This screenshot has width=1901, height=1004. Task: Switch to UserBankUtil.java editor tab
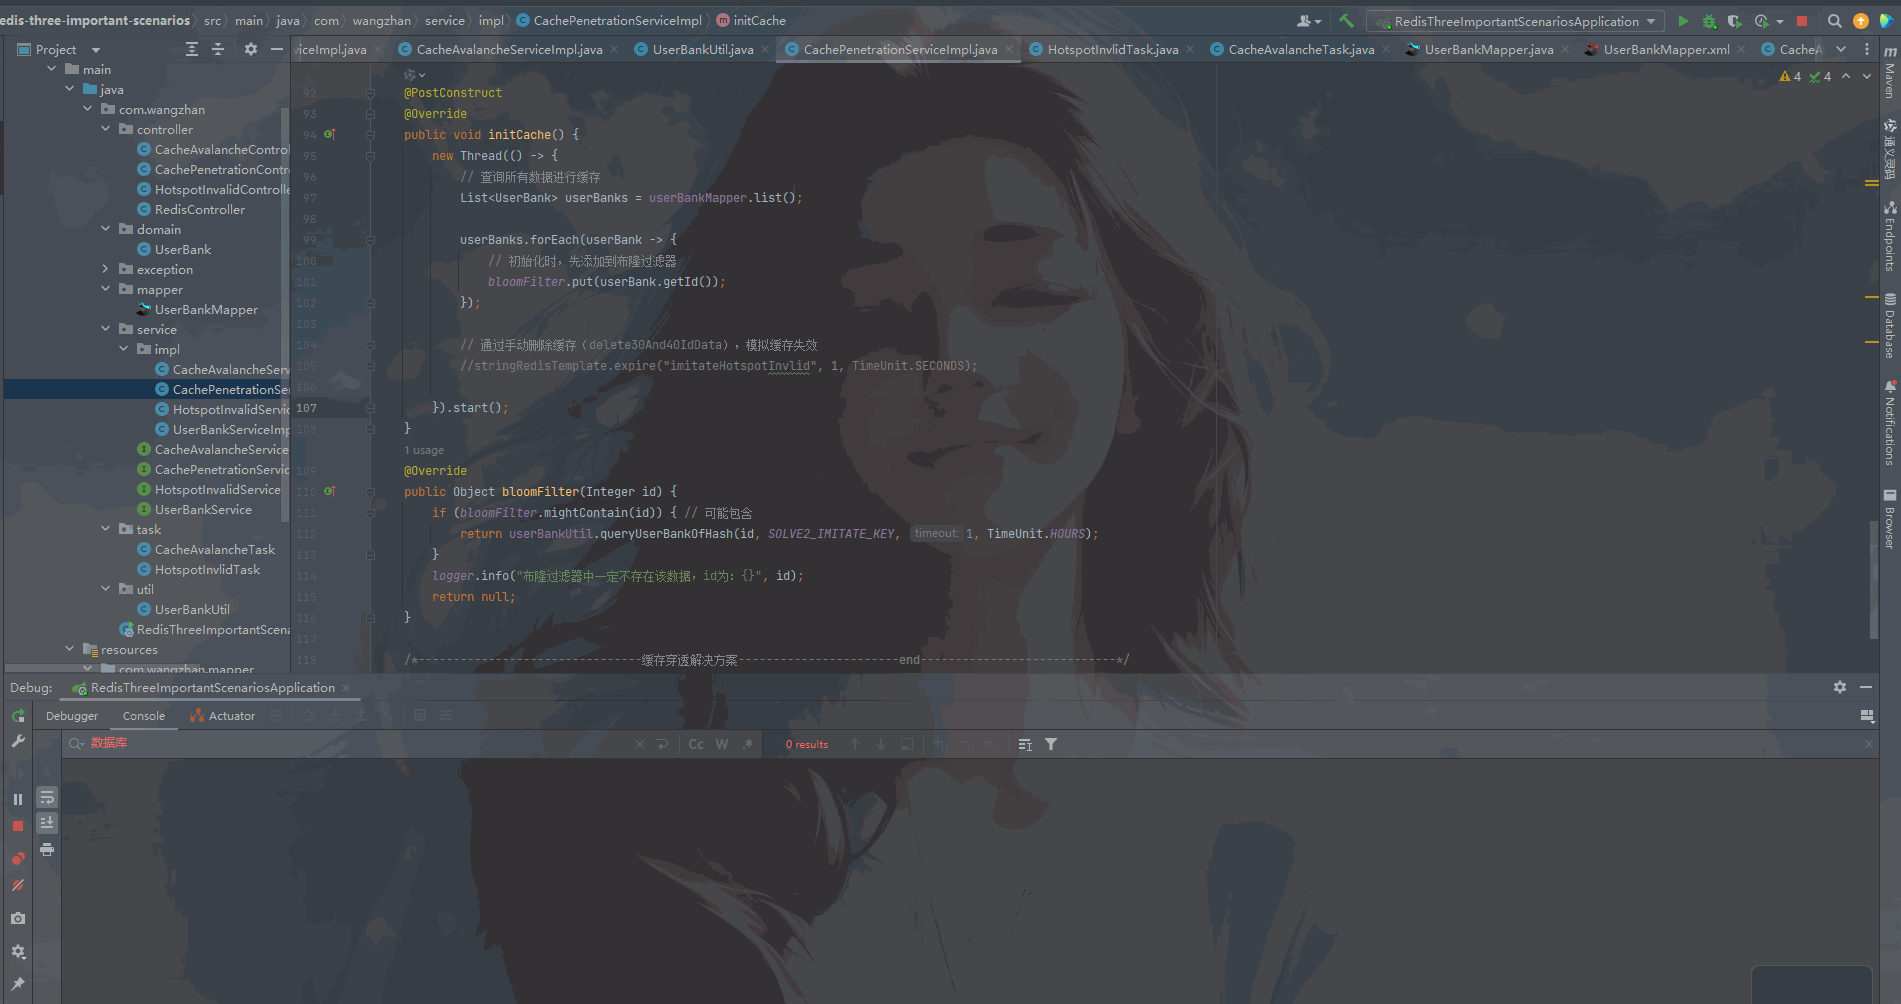click(x=702, y=49)
